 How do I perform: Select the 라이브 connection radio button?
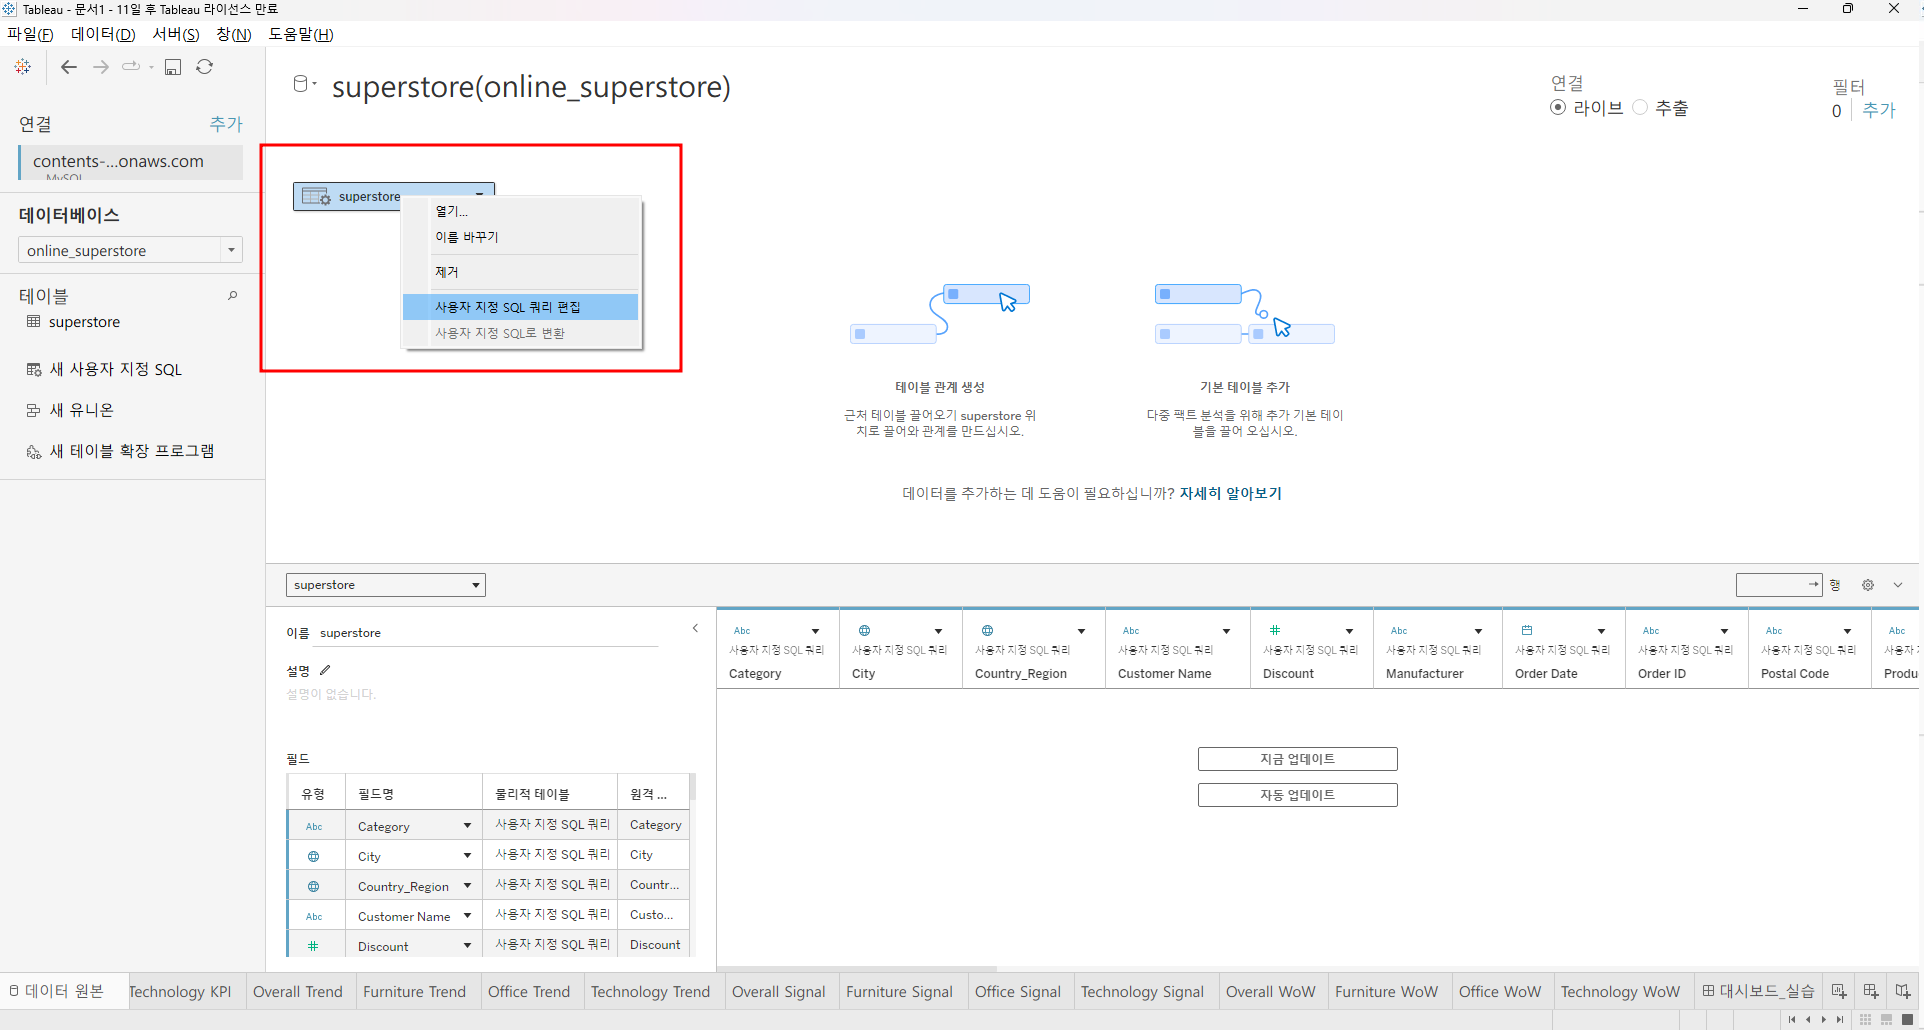(x=1558, y=108)
